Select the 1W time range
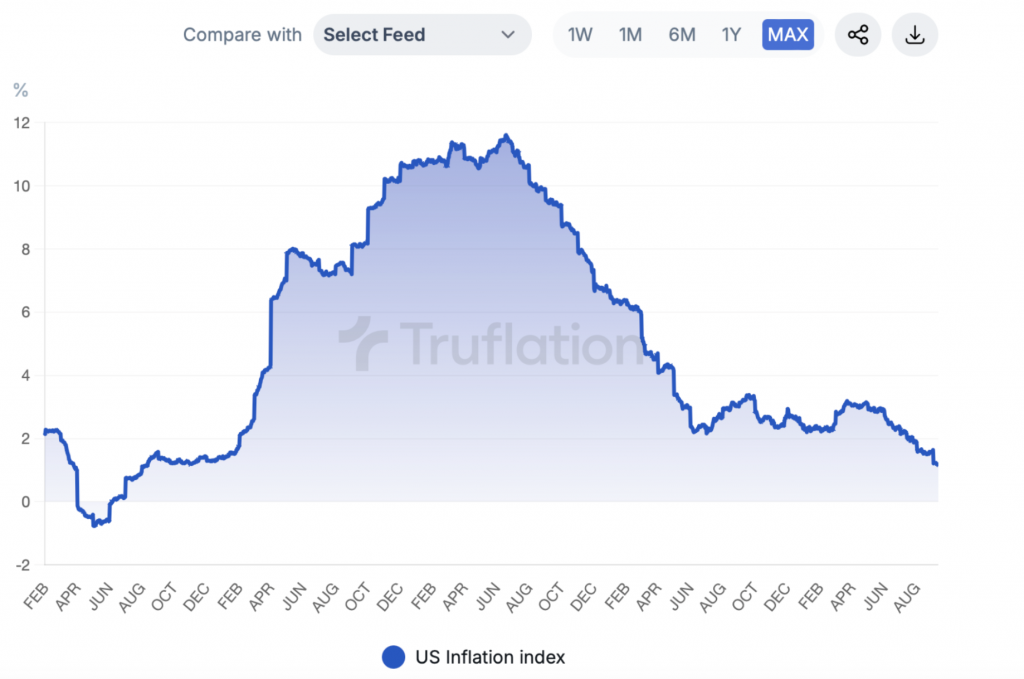1024x679 pixels. pyautogui.click(x=580, y=35)
